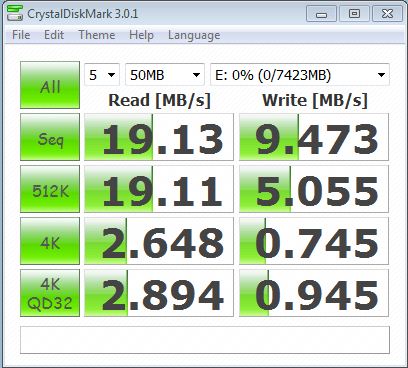Screen dimensions: 408x368
Task: Open the Theme menu
Action: (97, 35)
